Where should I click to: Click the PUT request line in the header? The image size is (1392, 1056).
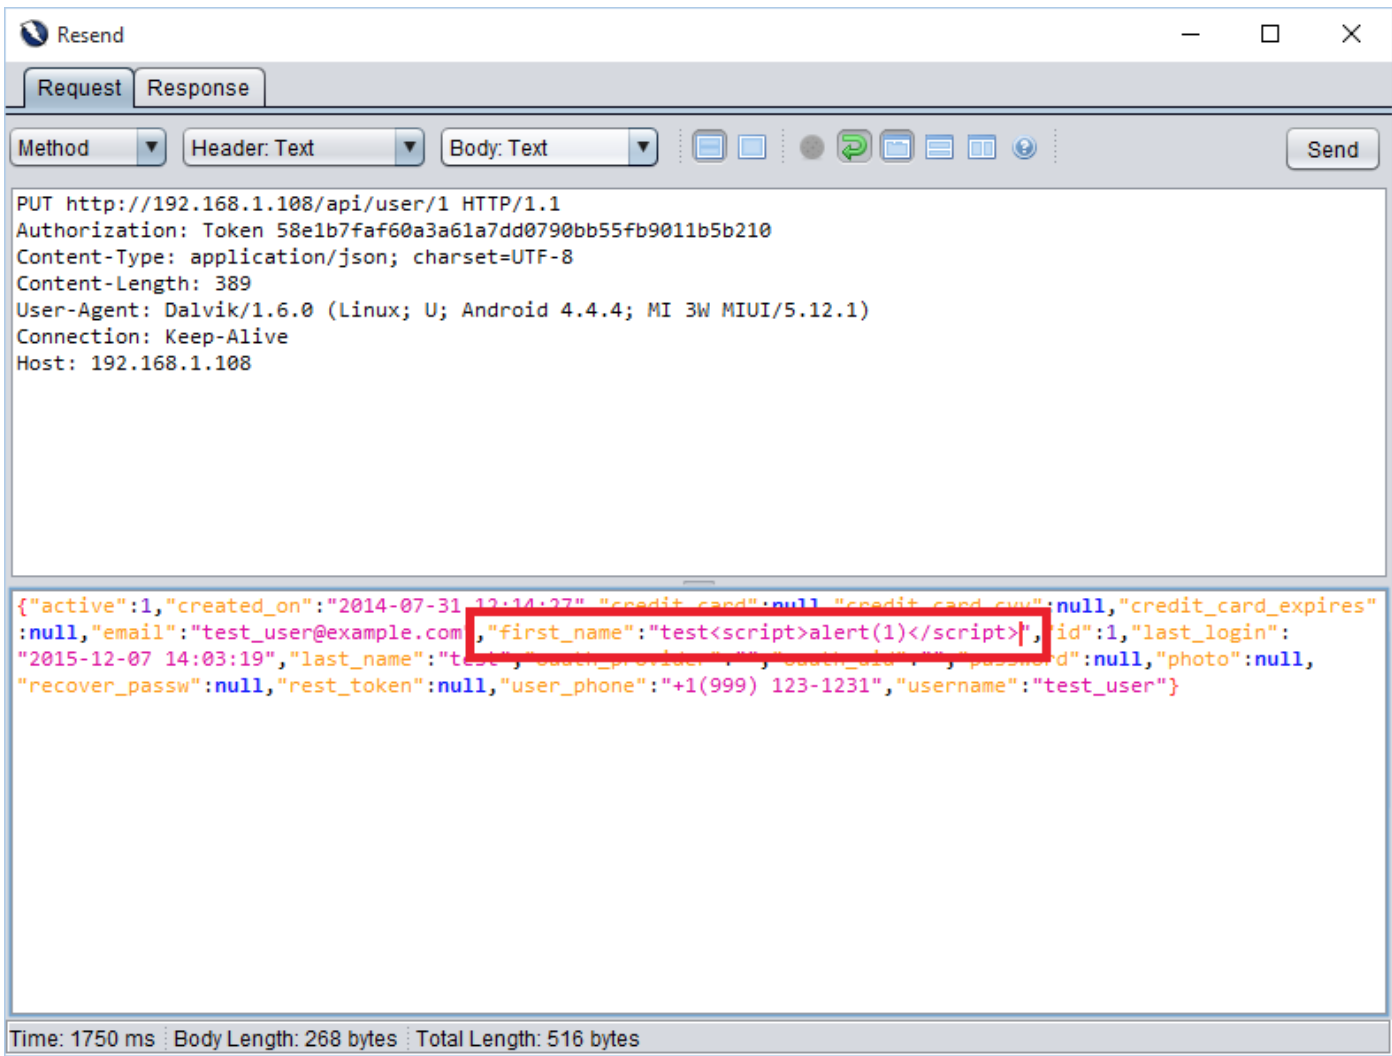click(x=288, y=204)
